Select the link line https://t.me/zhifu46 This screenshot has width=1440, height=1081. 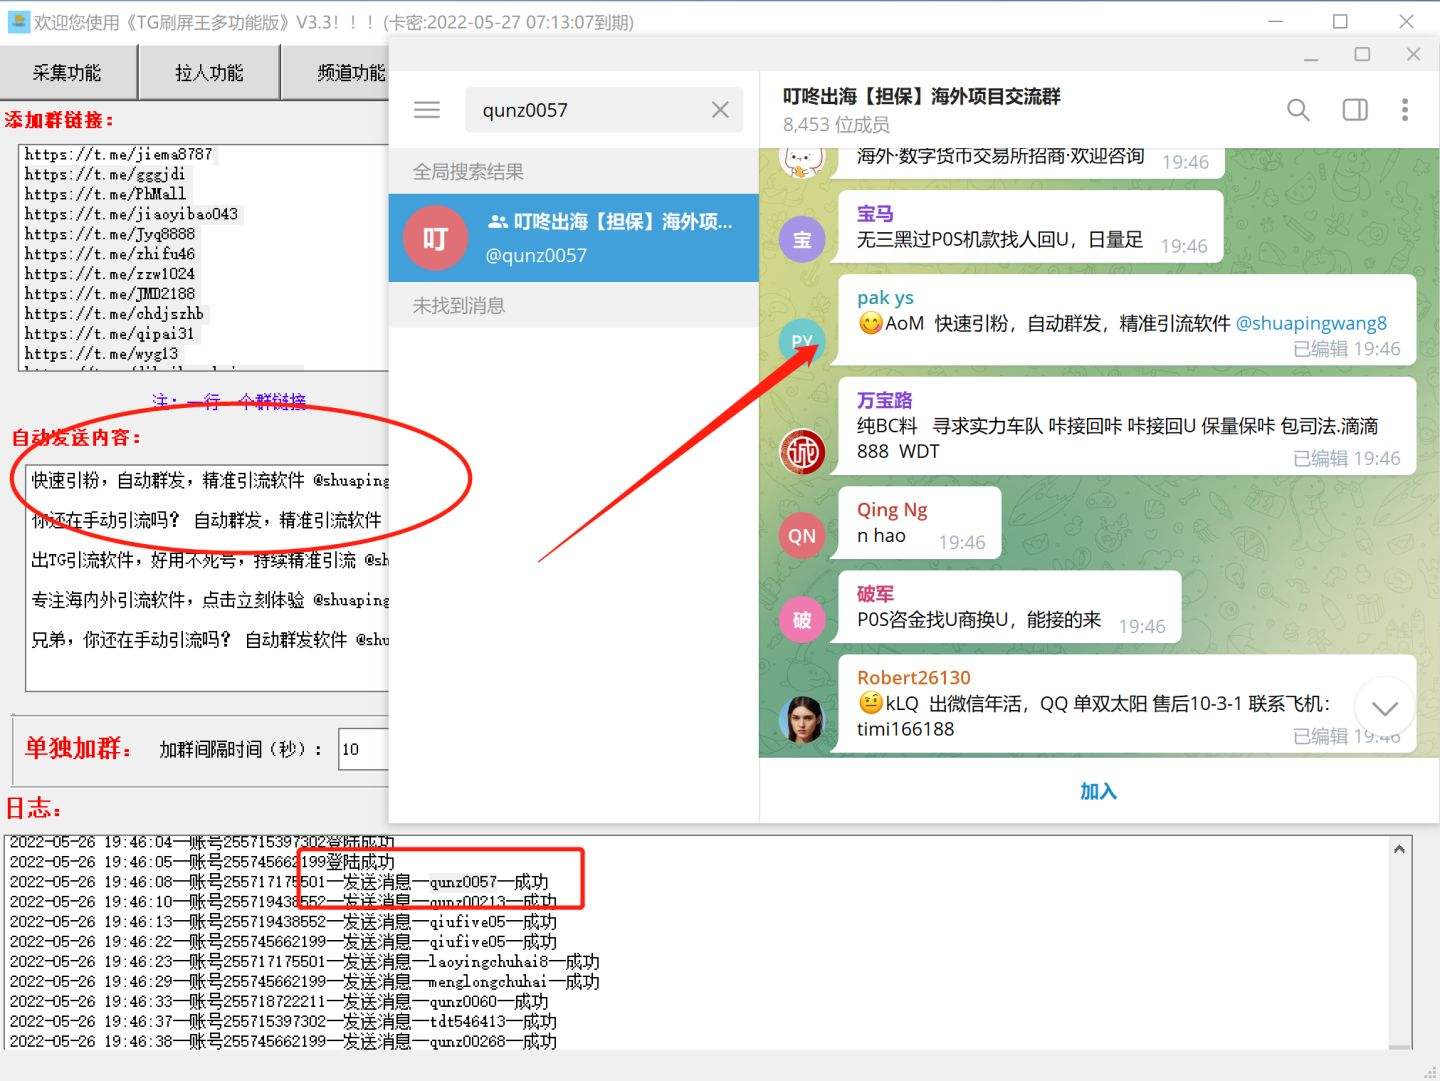tap(109, 254)
